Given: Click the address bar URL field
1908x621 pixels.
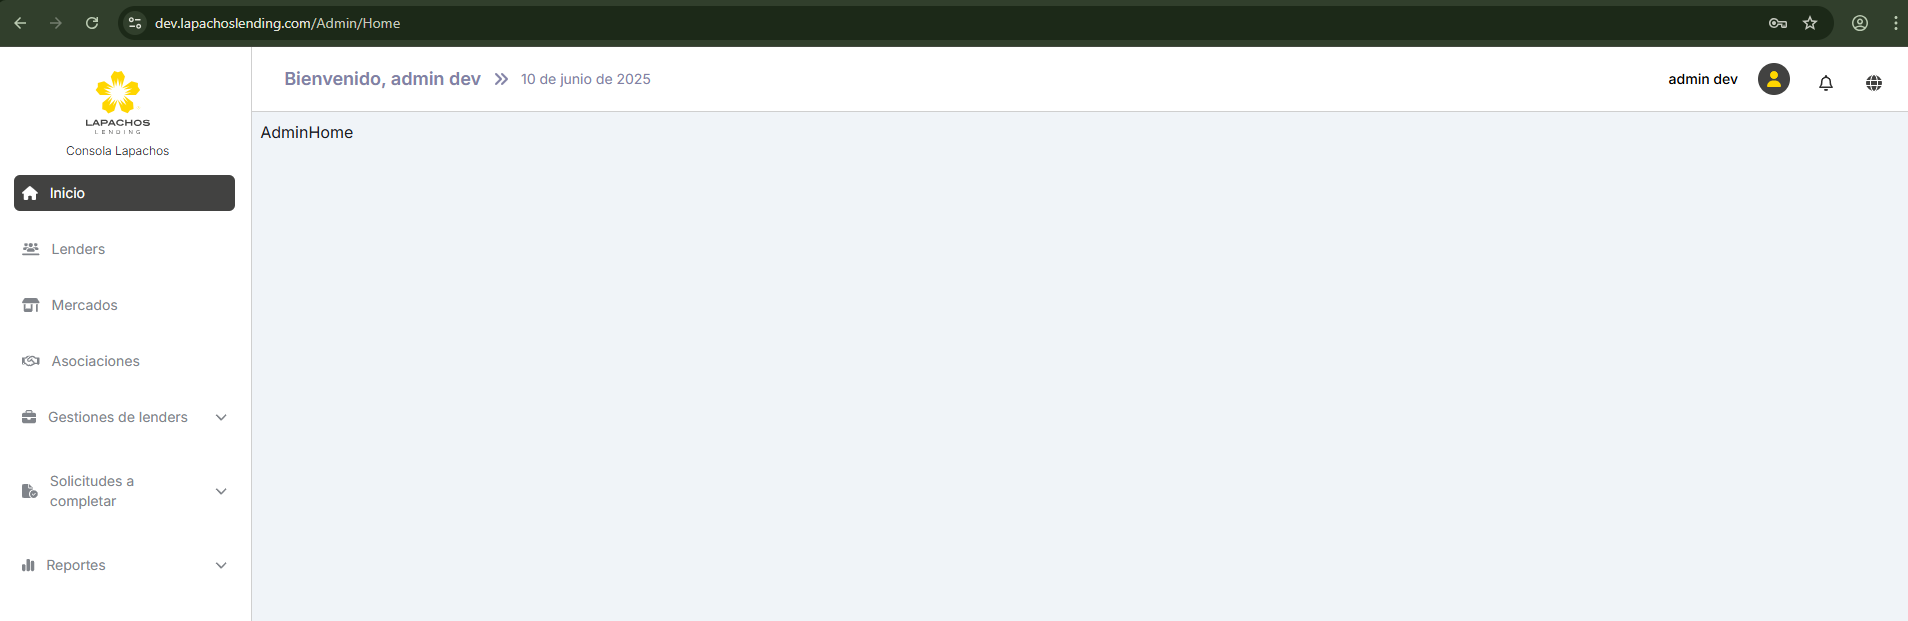Looking at the screenshot, I should [x=950, y=23].
